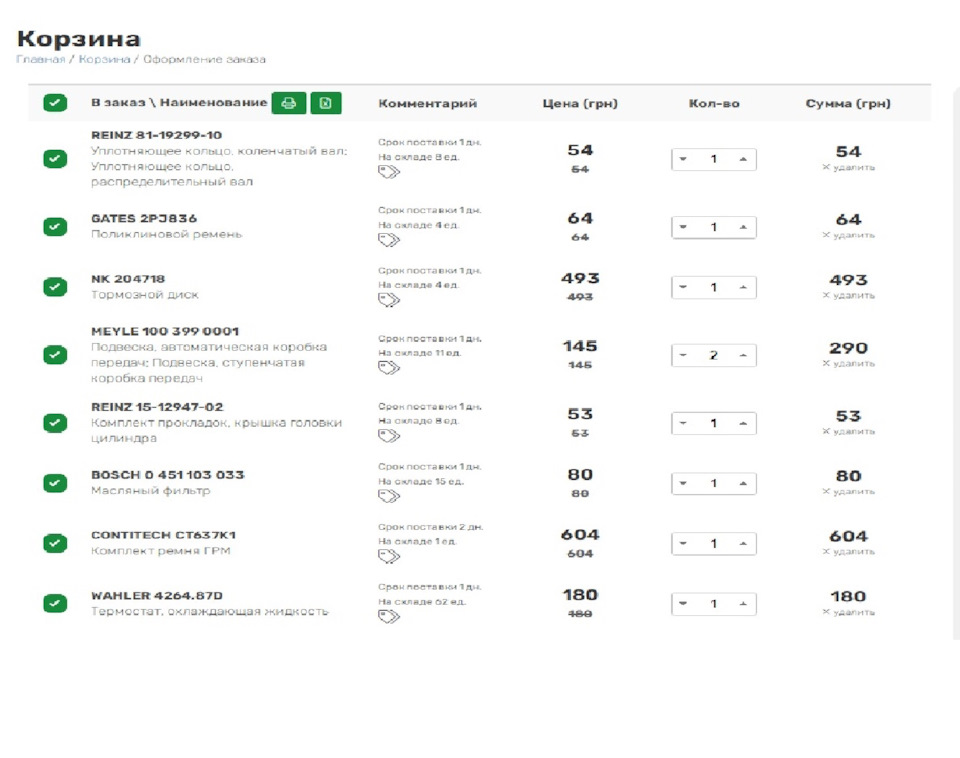Delete GATES 2PJ836 via удалить link
Image resolution: width=960 pixels, height=758 pixels.
(x=849, y=235)
